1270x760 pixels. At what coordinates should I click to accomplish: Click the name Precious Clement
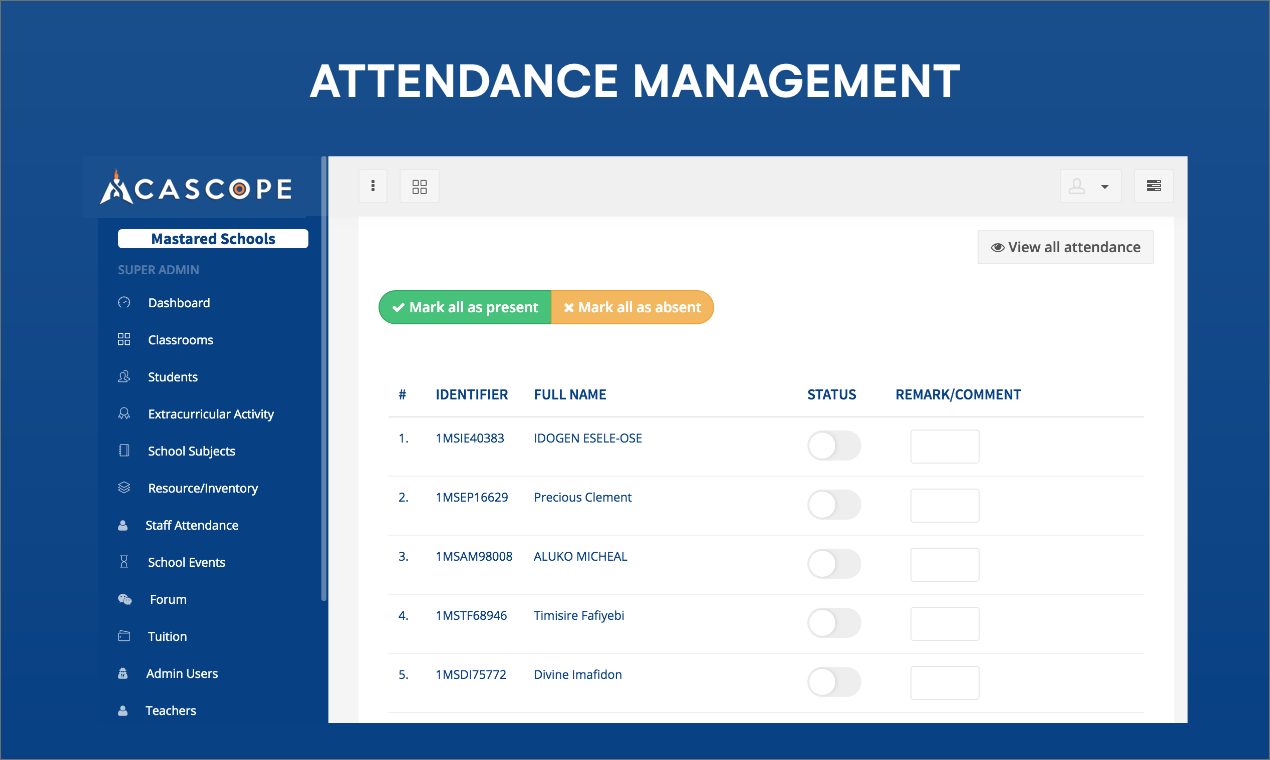pos(583,497)
